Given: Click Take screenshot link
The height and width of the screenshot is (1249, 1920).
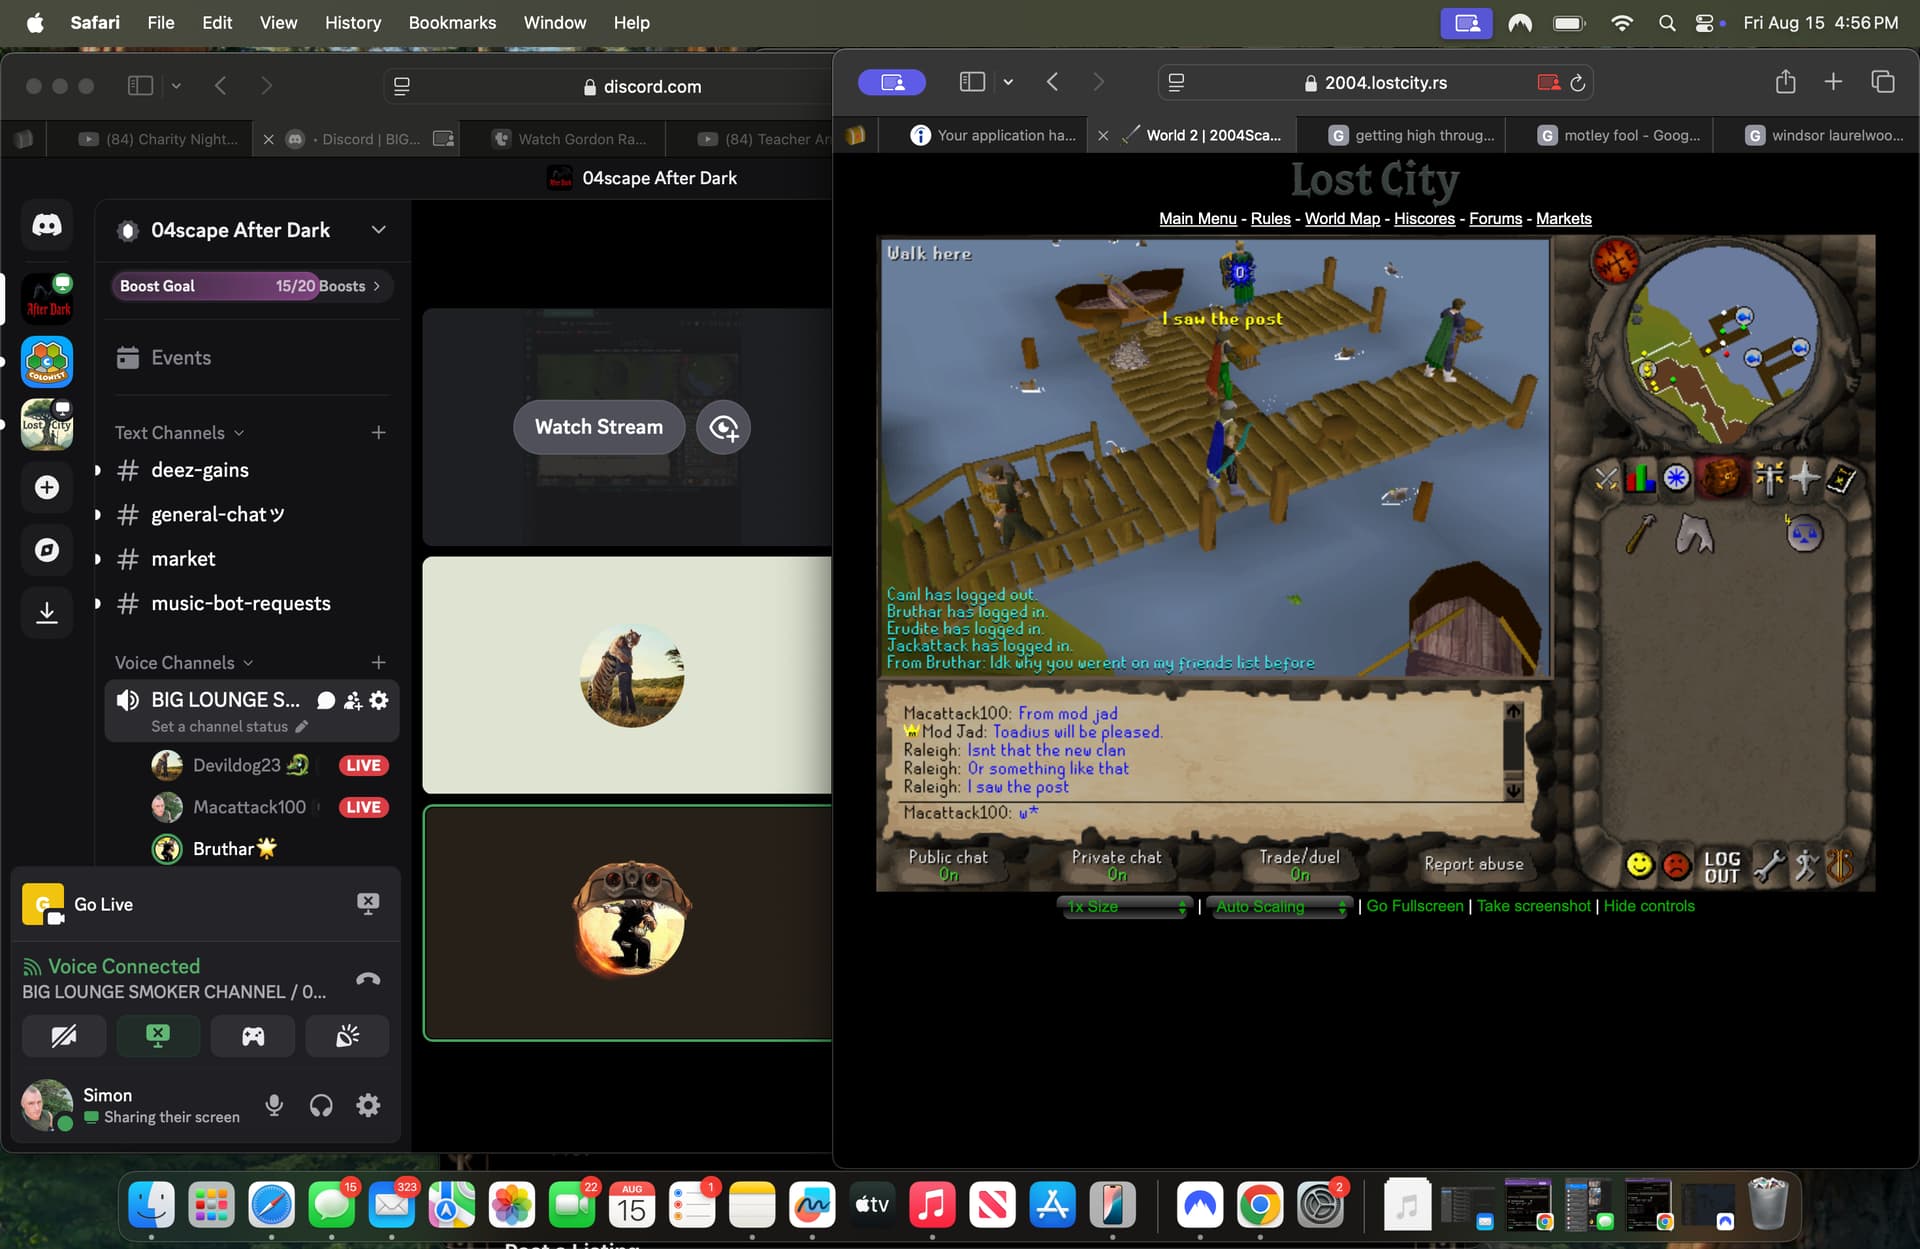Looking at the screenshot, I should (x=1533, y=906).
